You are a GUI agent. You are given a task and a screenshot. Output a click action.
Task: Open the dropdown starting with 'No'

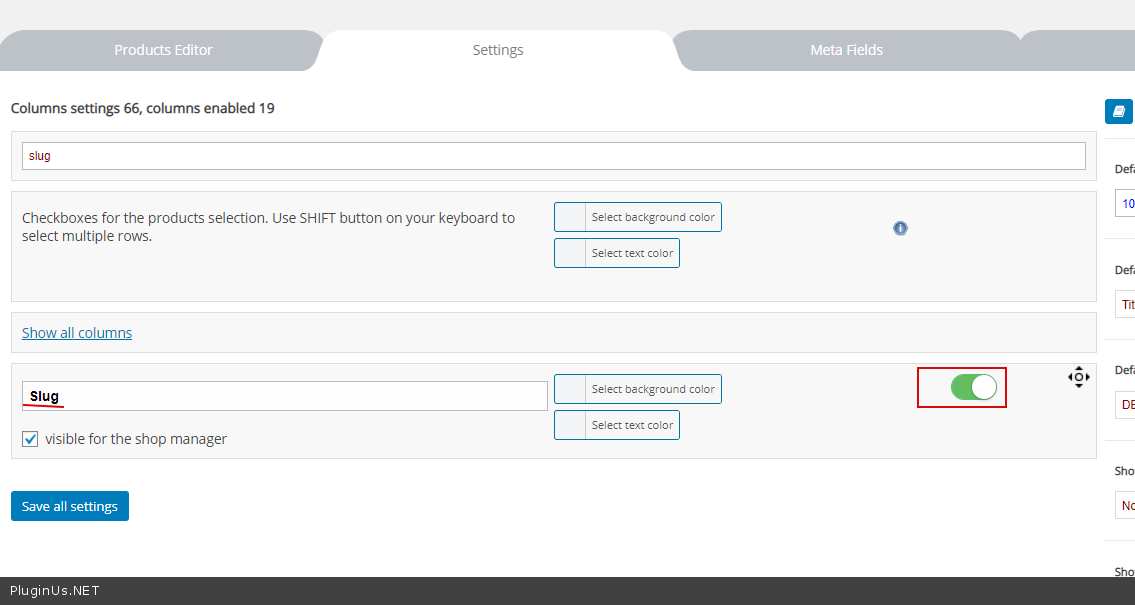pos(1125,505)
